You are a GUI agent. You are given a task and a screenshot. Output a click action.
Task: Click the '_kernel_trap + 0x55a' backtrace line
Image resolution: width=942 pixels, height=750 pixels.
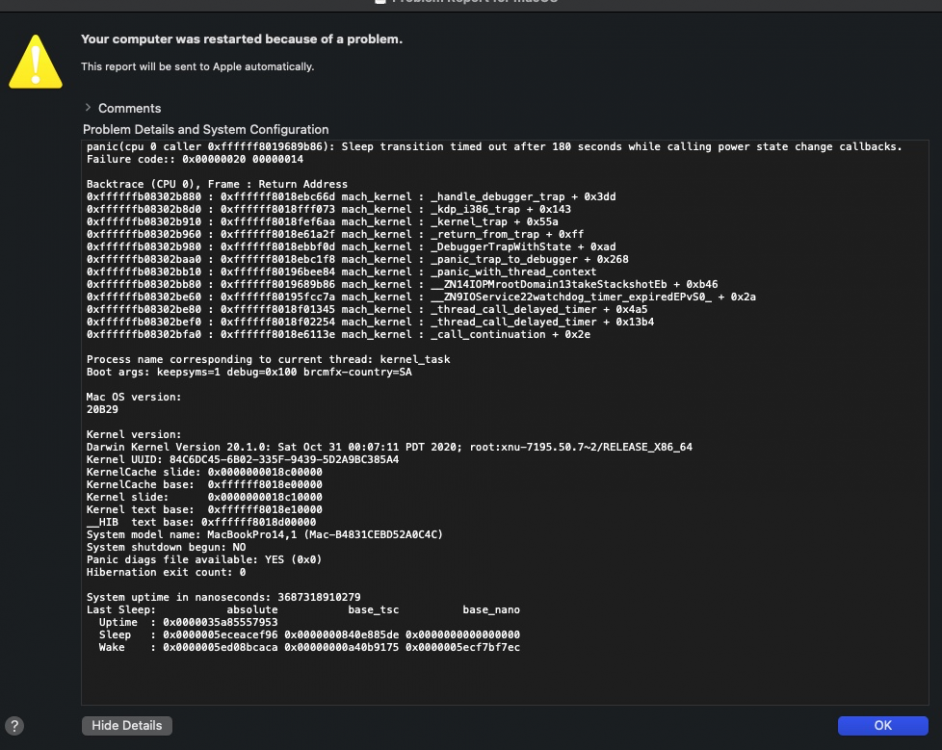[x=322, y=222]
